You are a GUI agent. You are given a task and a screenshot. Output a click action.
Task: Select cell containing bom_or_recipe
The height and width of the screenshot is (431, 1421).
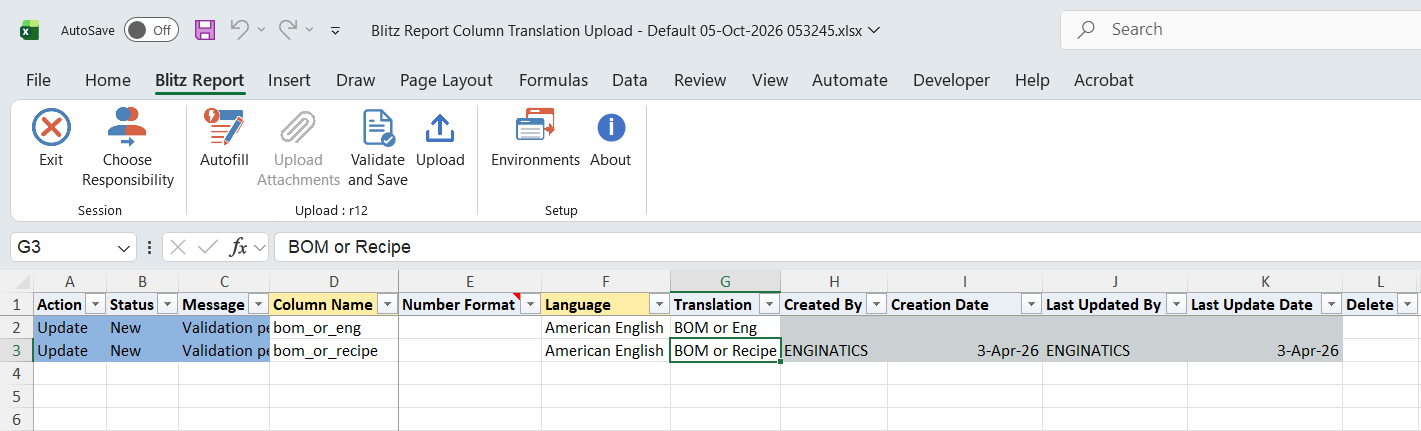[x=334, y=350]
